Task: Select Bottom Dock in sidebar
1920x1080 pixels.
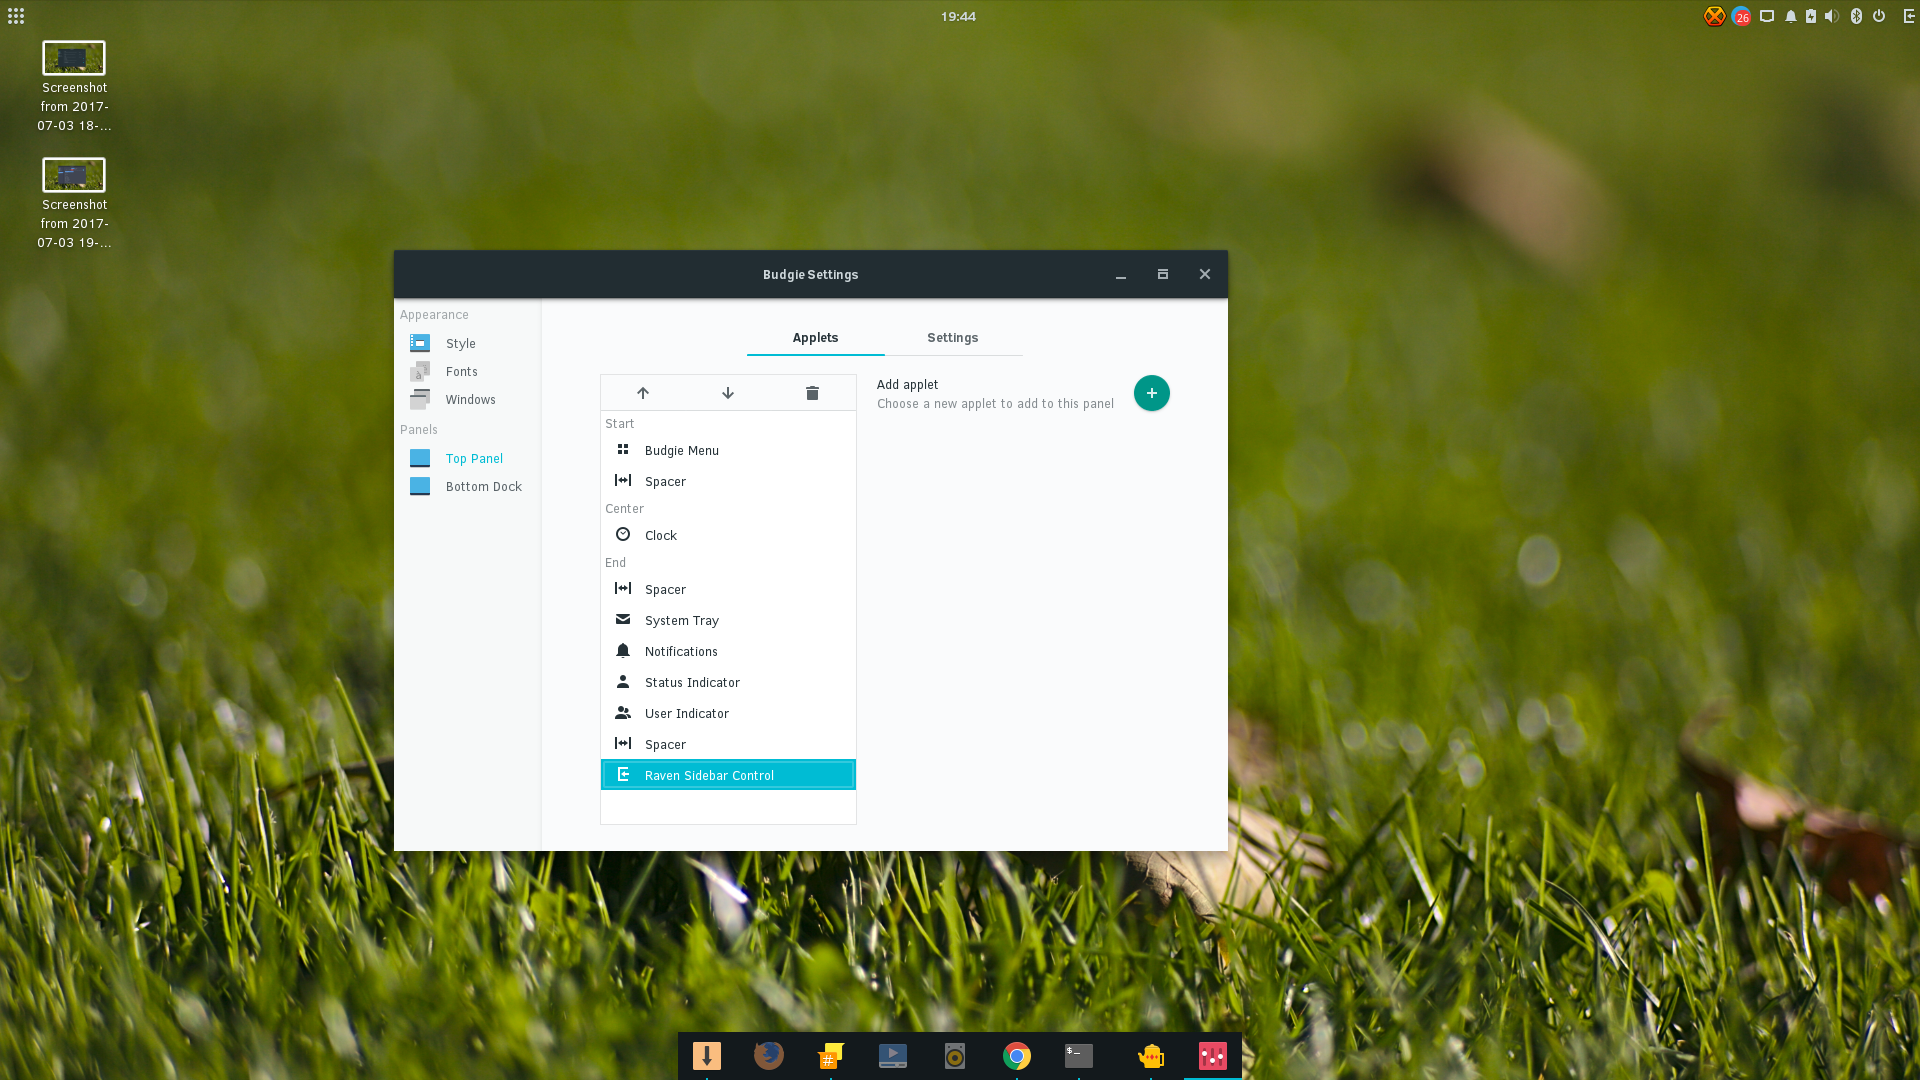Action: click(467, 486)
